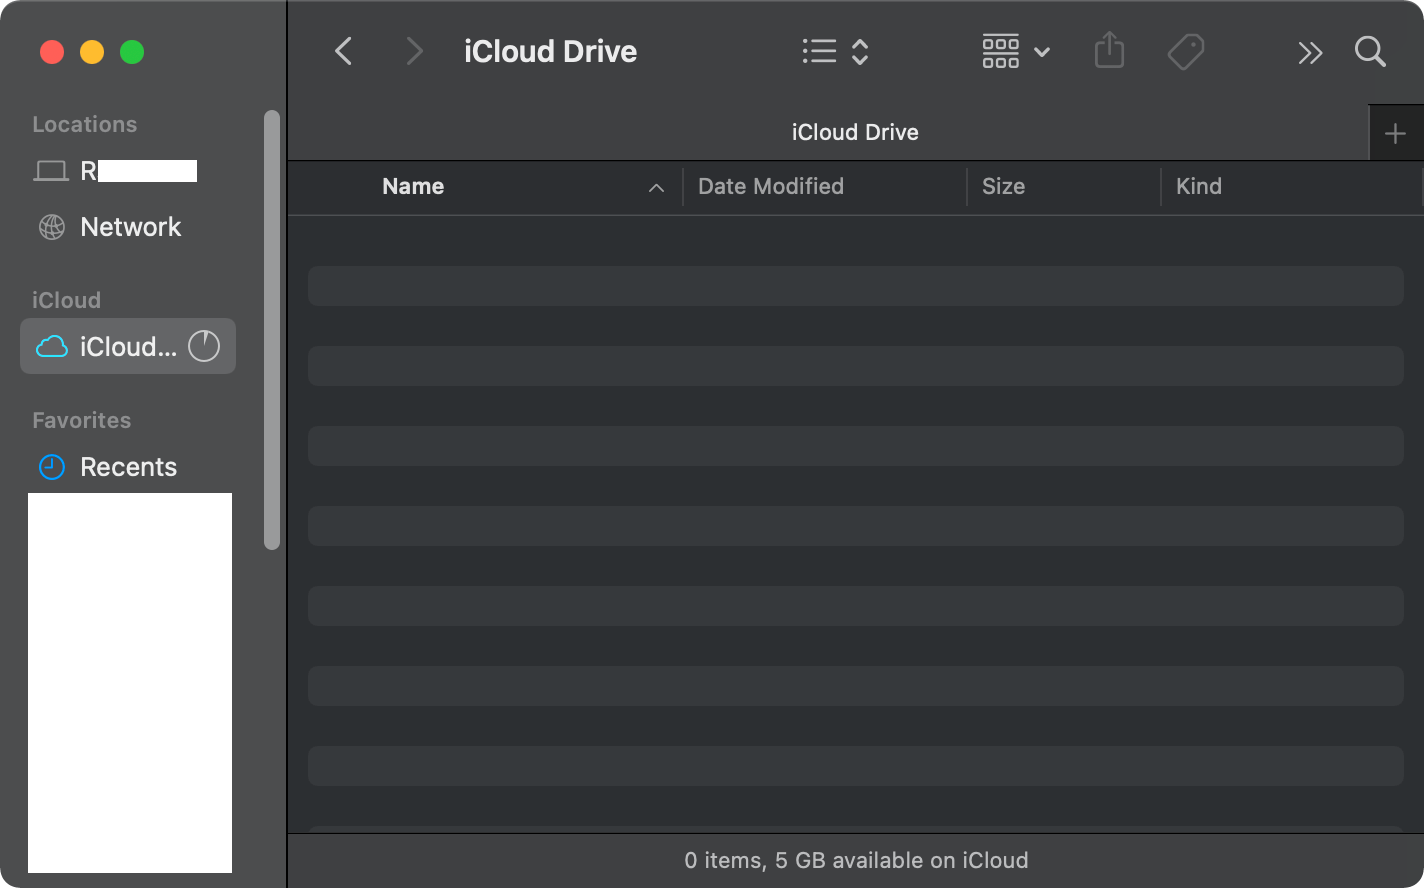The width and height of the screenshot is (1424, 888).
Task: Select the iCloud Drive tab
Action: click(828, 132)
